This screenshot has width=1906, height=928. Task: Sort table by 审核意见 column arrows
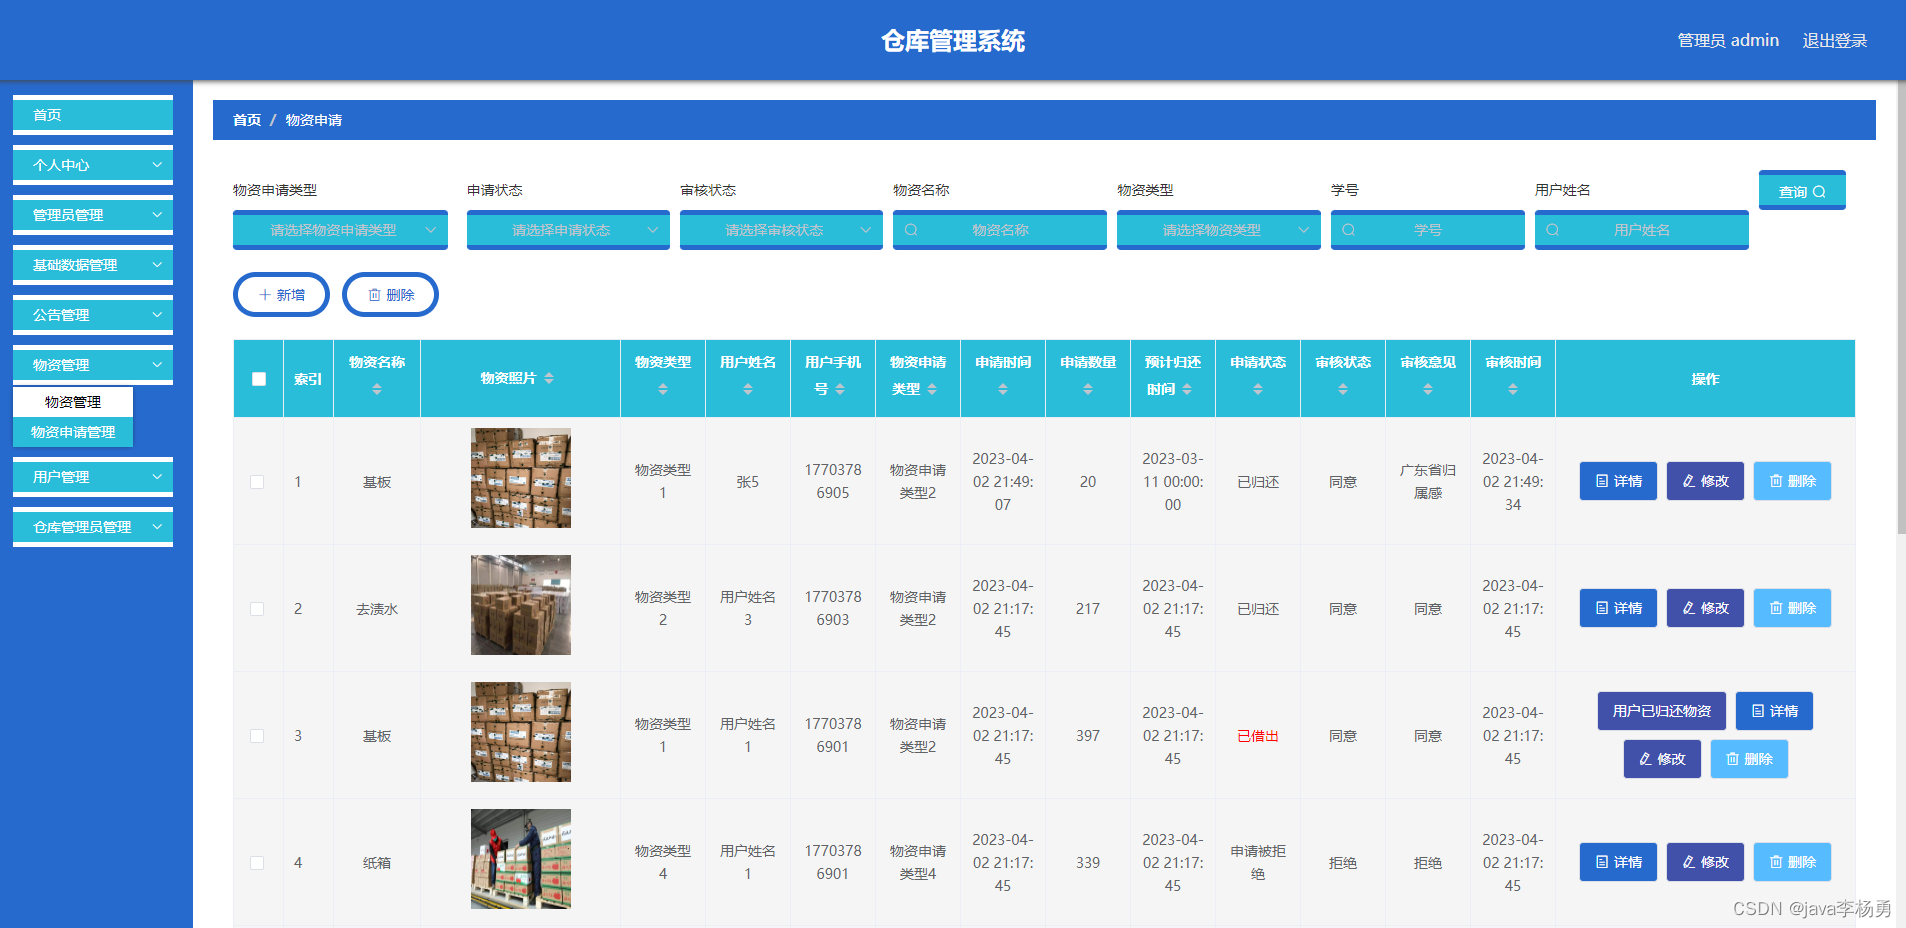pyautogui.click(x=1428, y=389)
